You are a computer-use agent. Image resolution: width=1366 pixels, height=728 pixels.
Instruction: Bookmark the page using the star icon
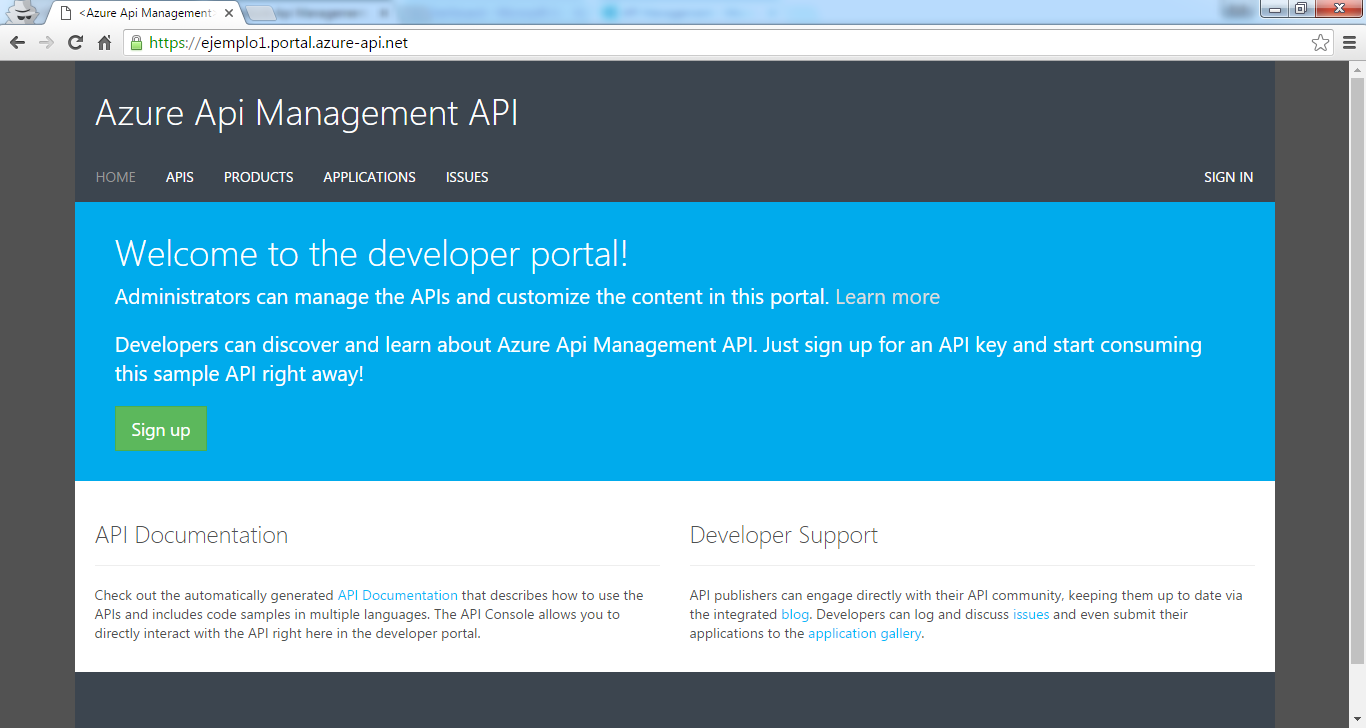[1322, 42]
